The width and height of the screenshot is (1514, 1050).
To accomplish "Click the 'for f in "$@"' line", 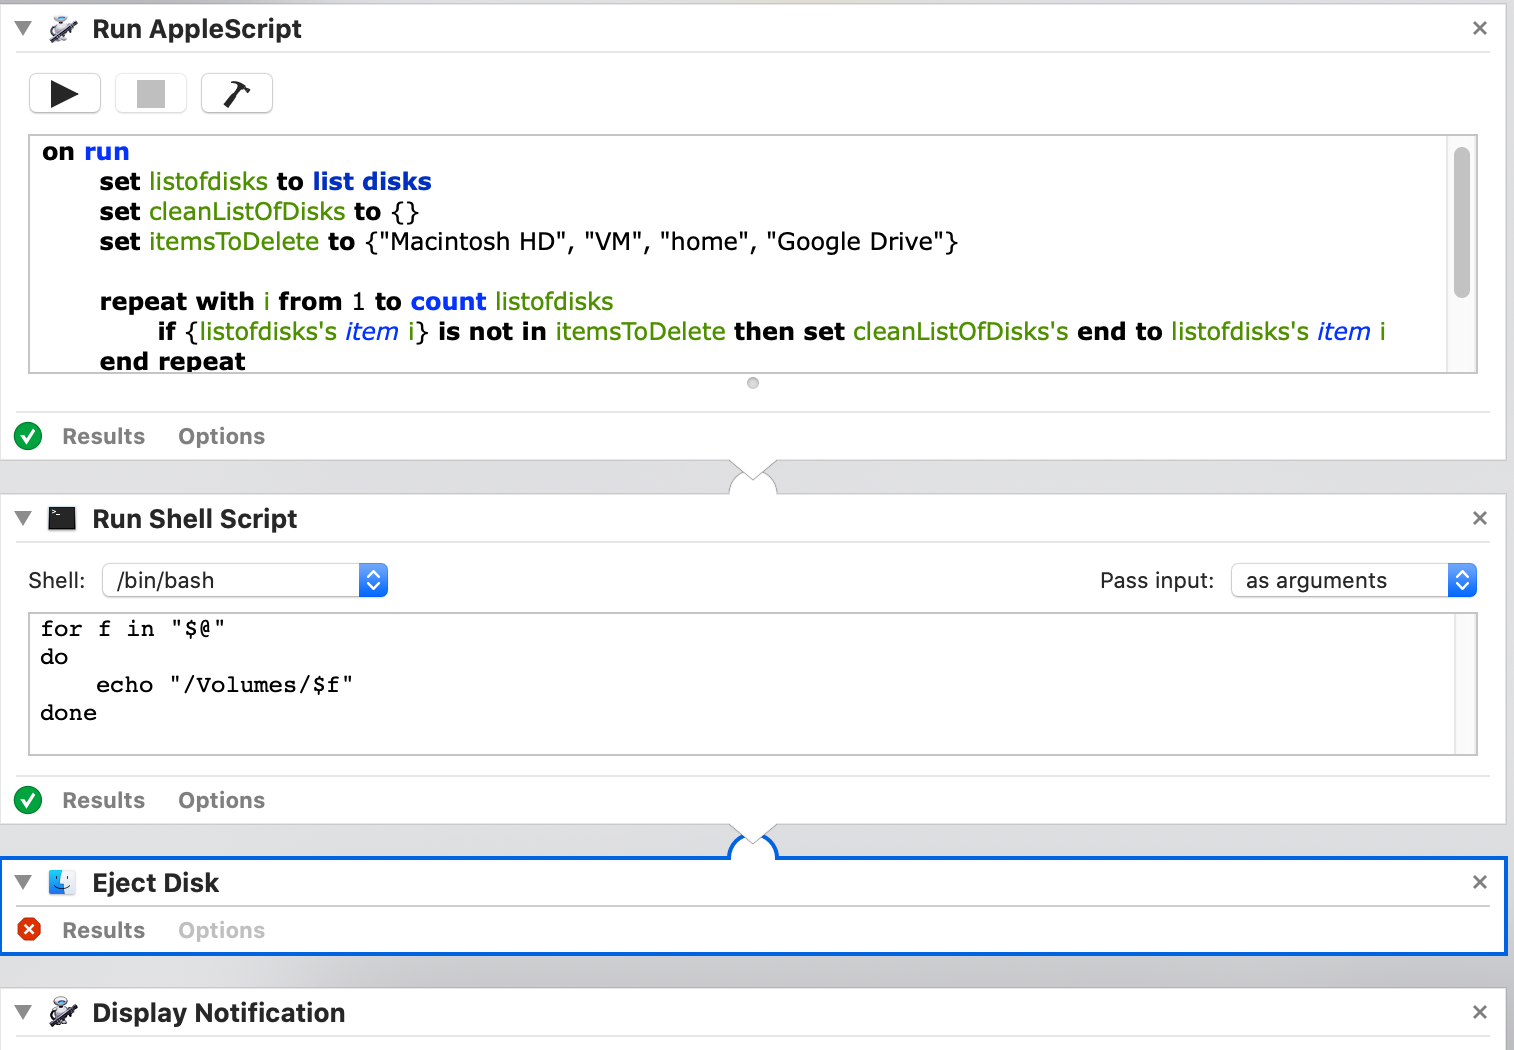I will 133,629.
